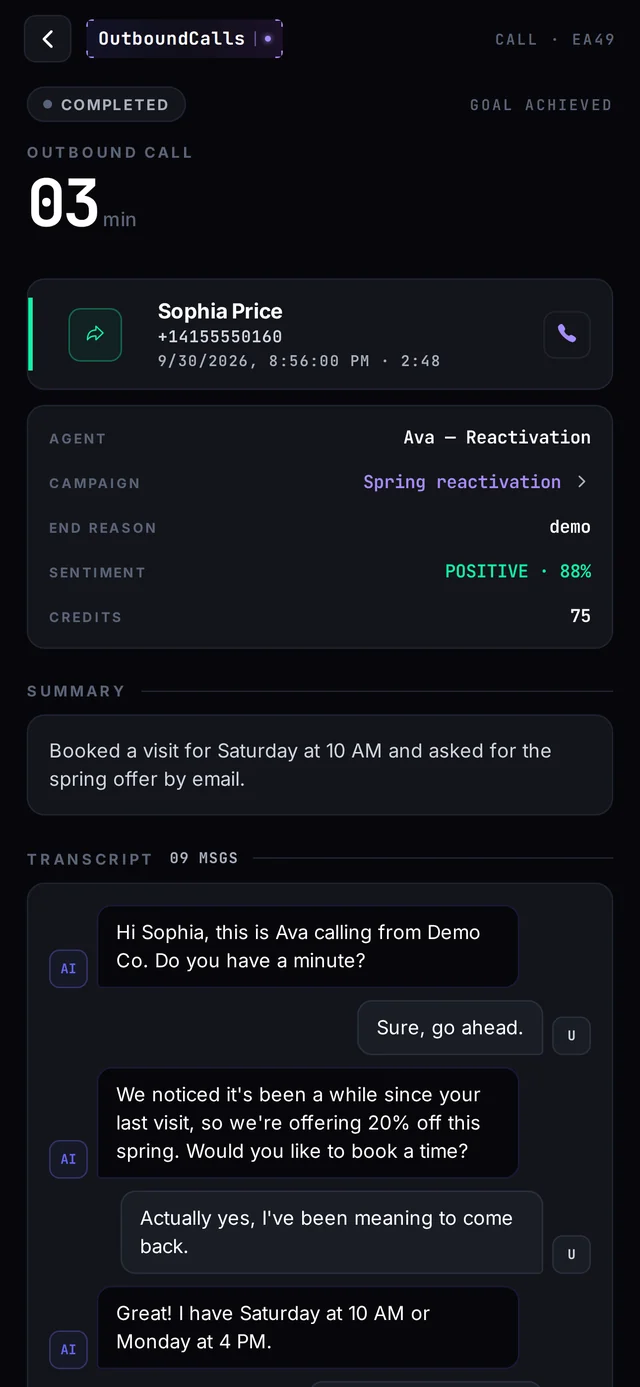The image size is (640, 1387).
Task: Click the AI badge beside the 20% off message
Action: click(x=68, y=1159)
